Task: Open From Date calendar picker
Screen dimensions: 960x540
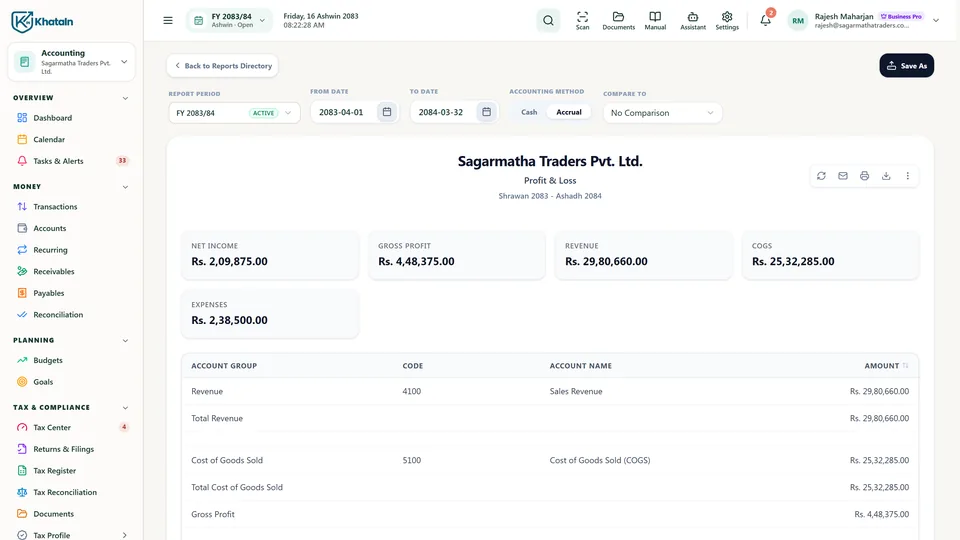Action: click(387, 112)
